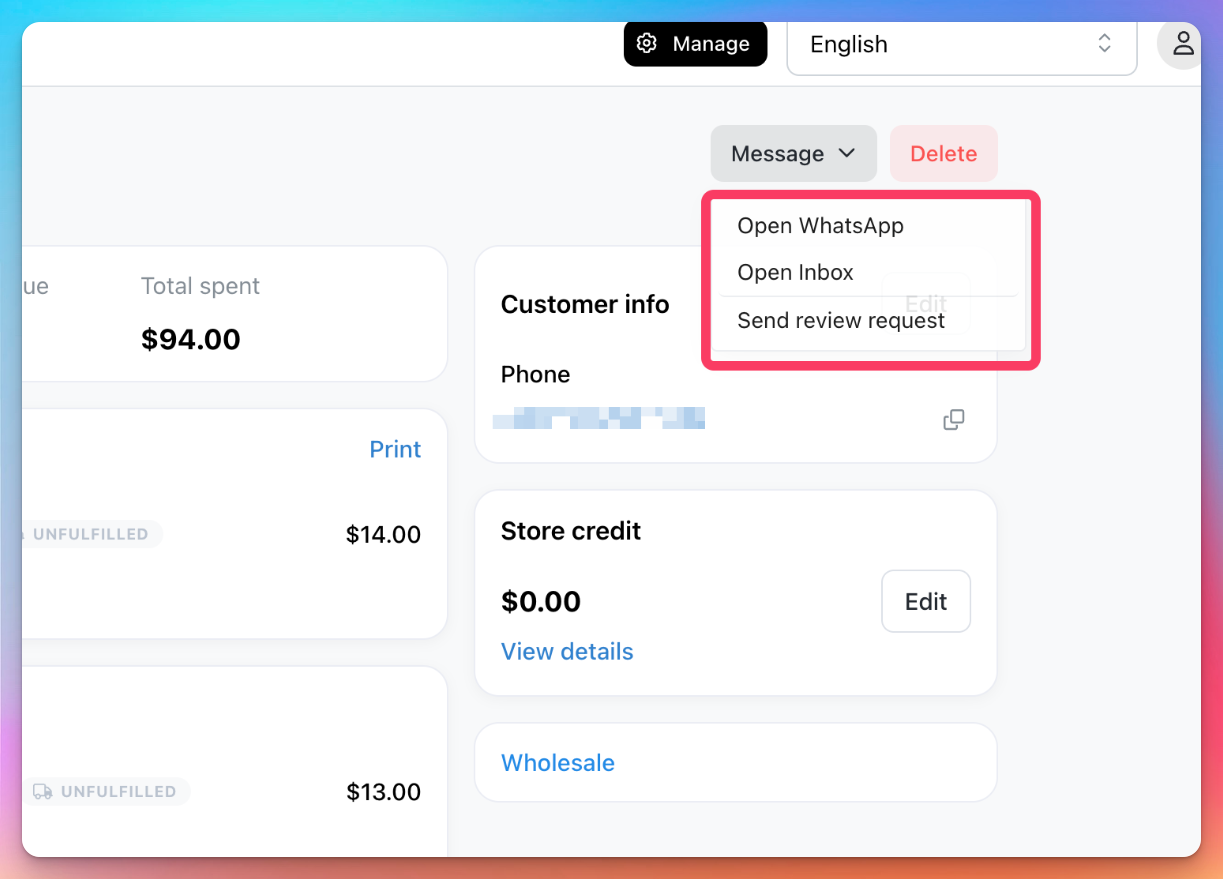Click the UNFULFILLED badge on the $14.00 order

point(90,535)
